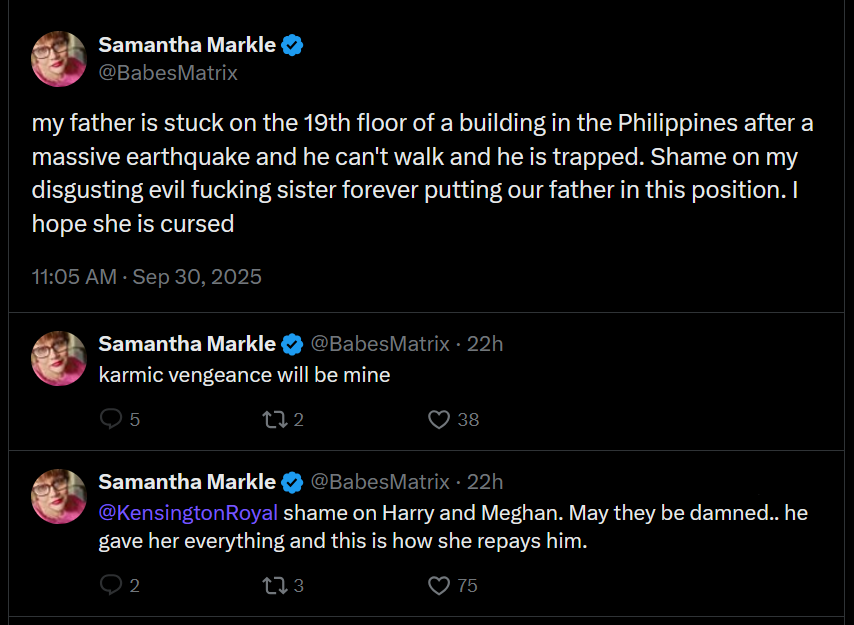
Task: Open the @KensingtonRoyal mention link
Action: point(189,513)
